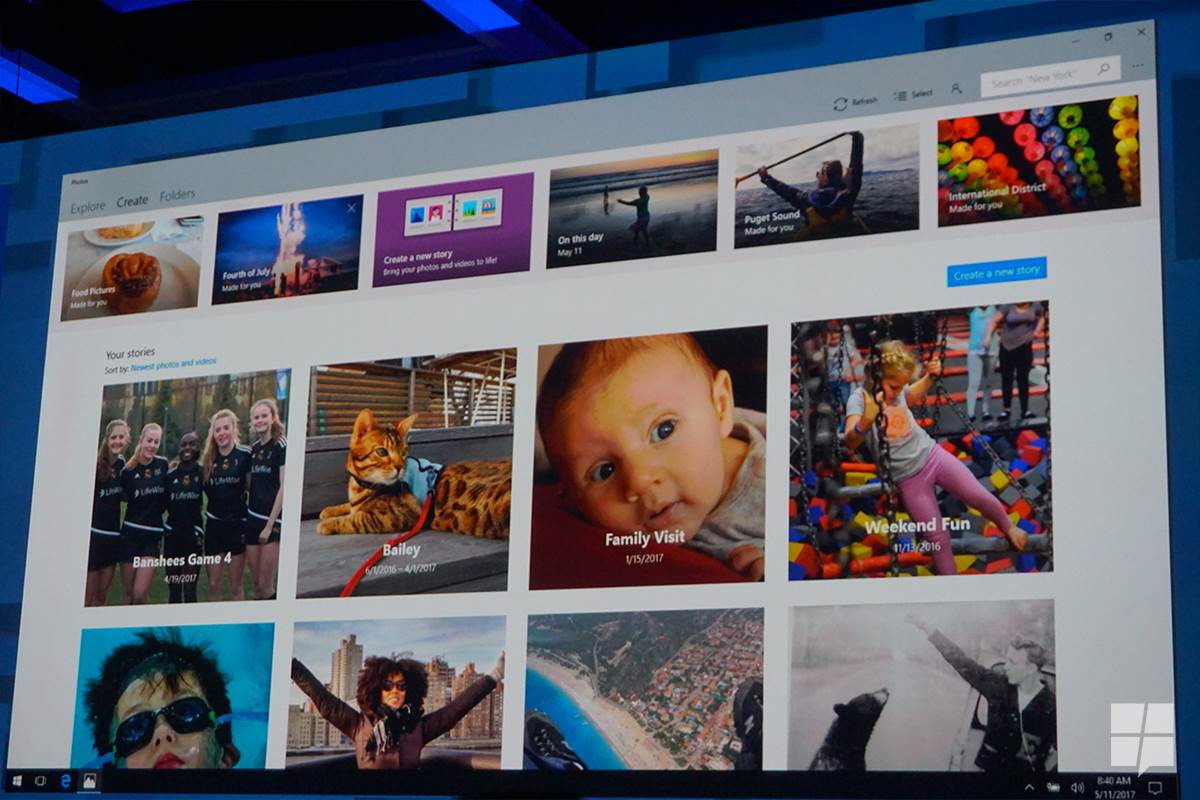Switch to the Folders tab
The image size is (1200, 800).
177,195
